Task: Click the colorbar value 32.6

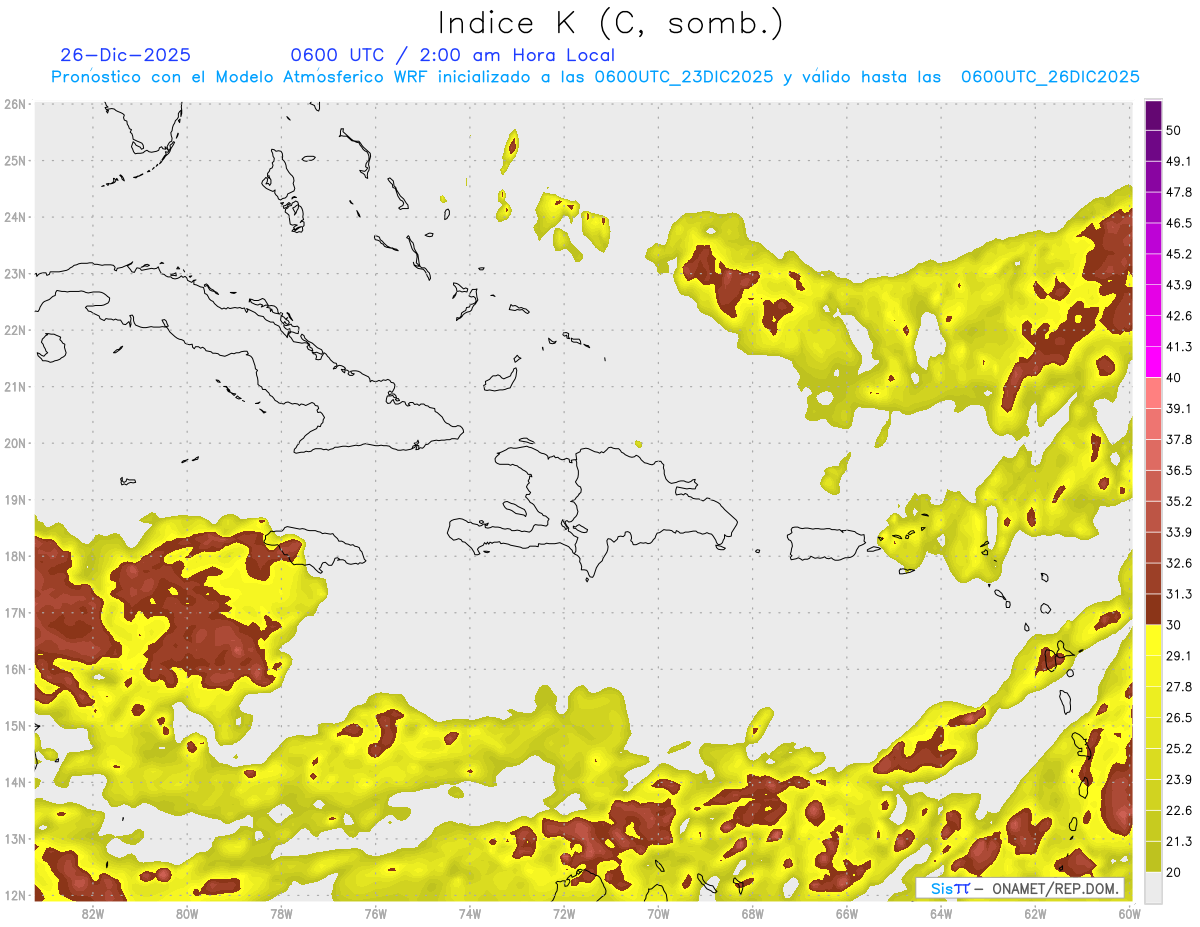Action: point(1179,563)
